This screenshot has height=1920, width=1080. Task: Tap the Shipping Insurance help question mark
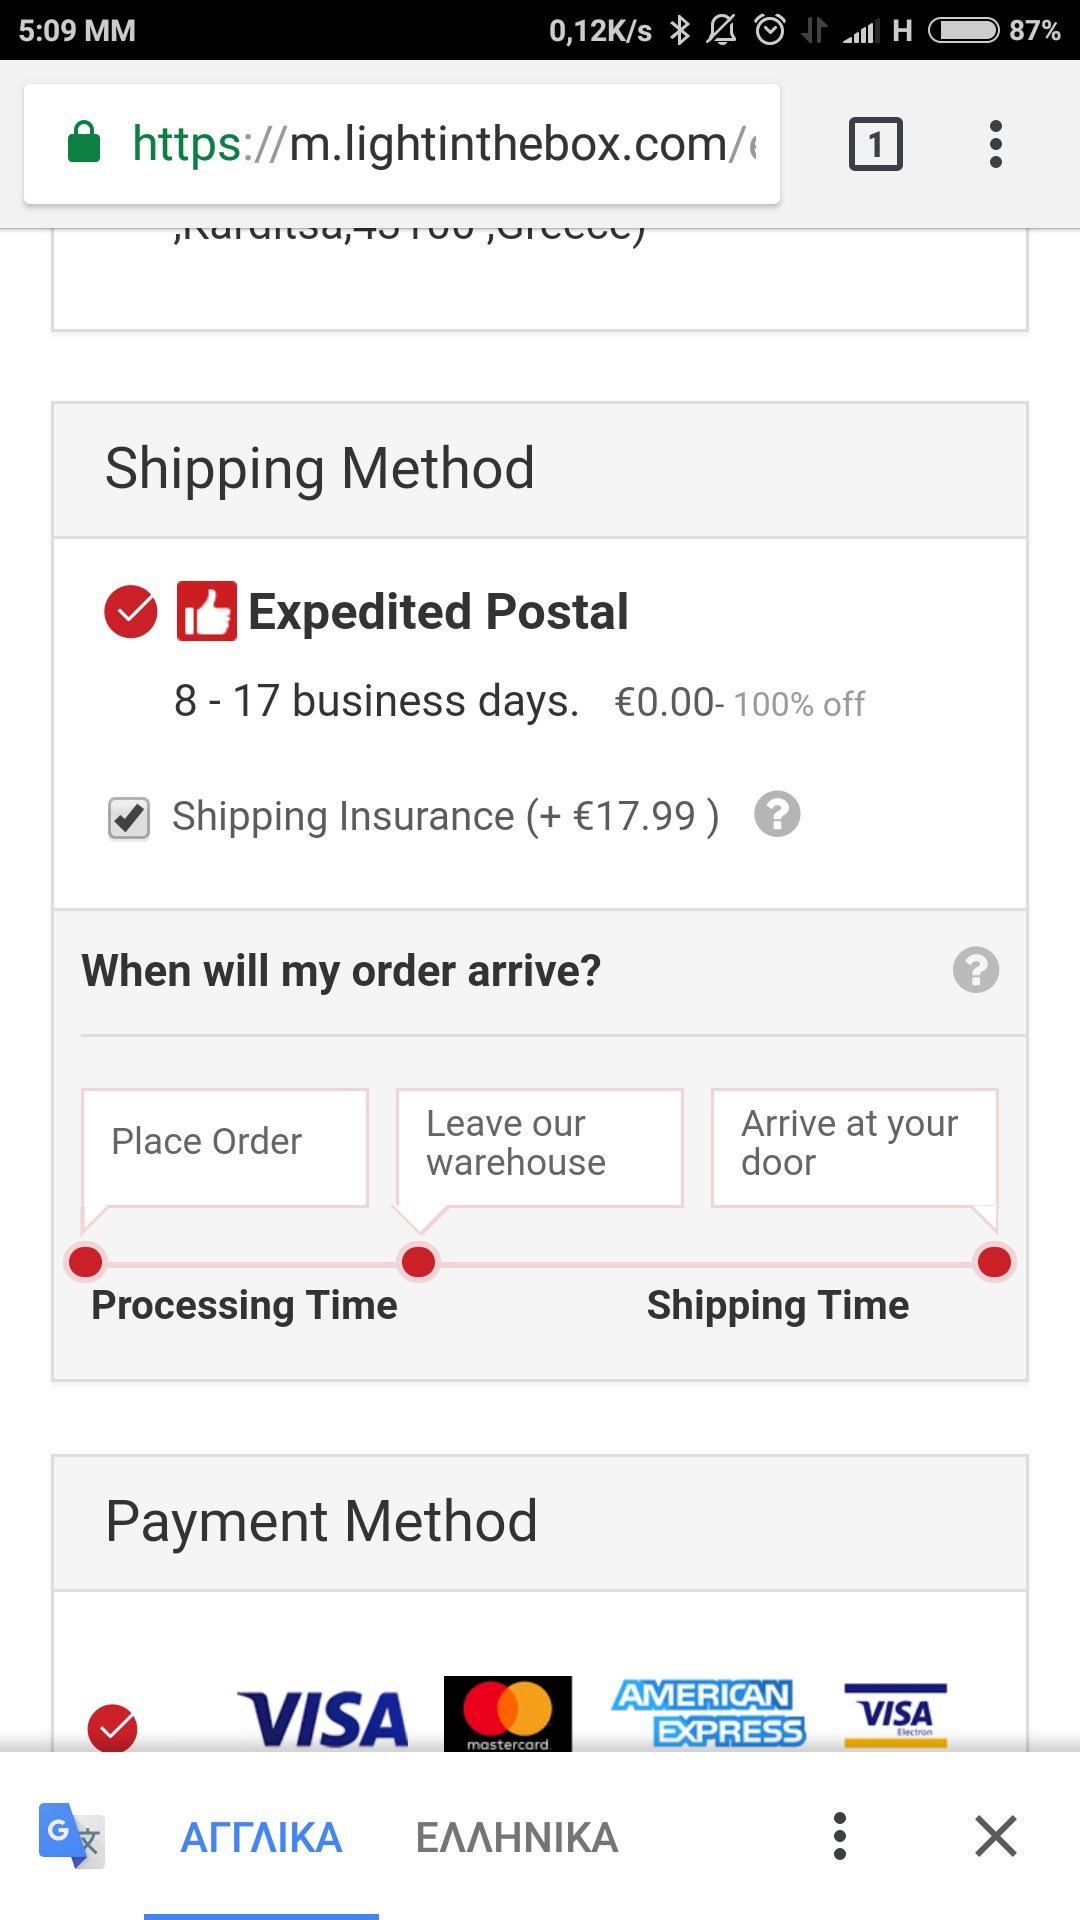point(777,814)
